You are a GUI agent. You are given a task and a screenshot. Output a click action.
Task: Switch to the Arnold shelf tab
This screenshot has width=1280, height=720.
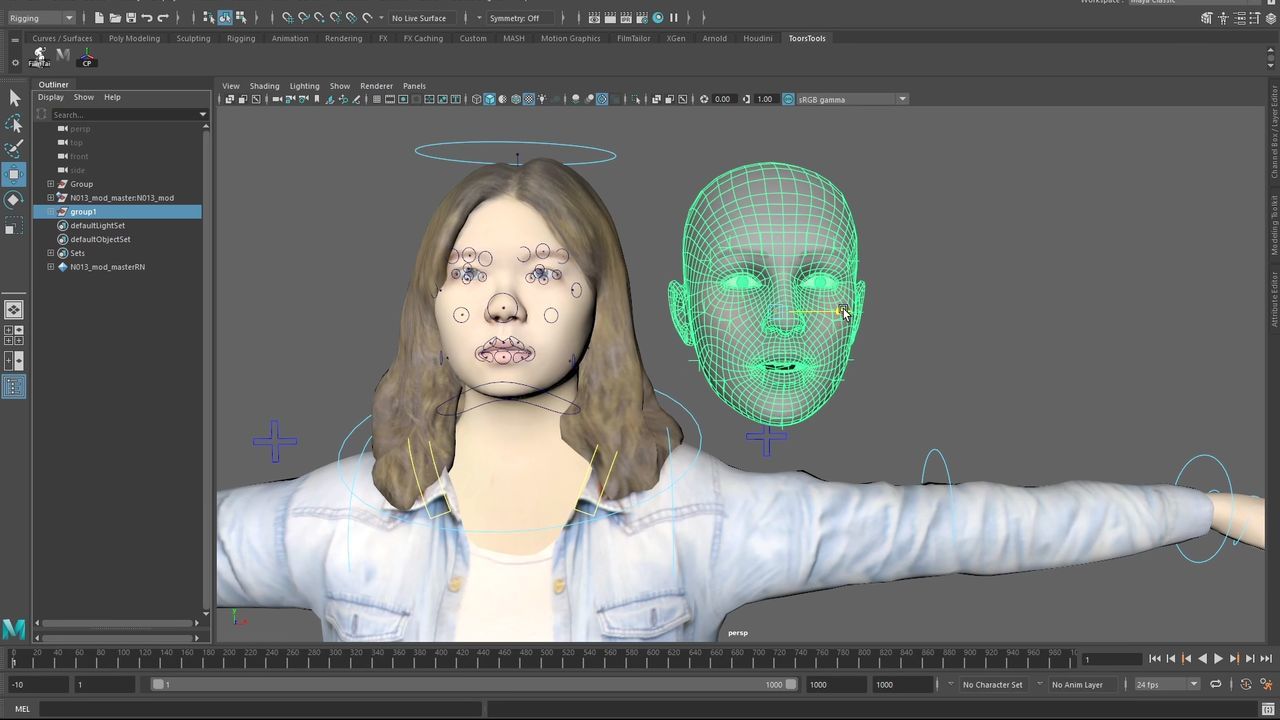[x=714, y=38]
